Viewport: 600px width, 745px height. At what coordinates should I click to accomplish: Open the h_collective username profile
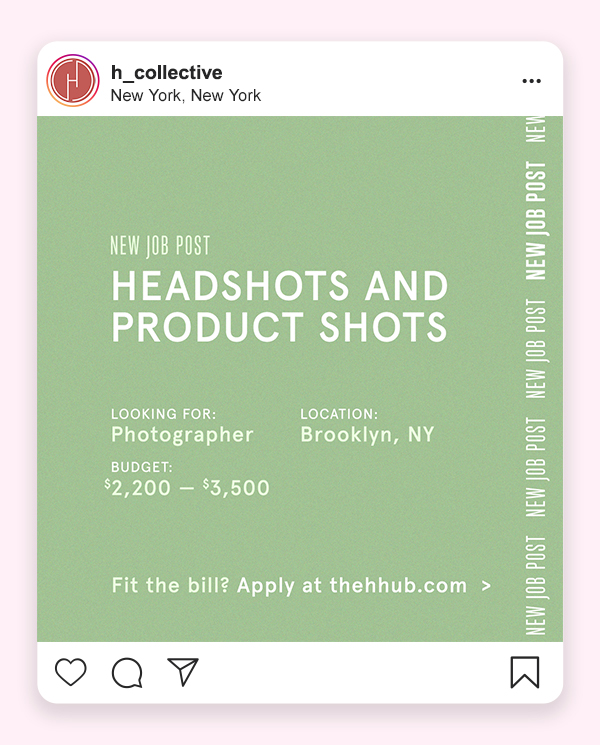pyautogui.click(x=166, y=73)
